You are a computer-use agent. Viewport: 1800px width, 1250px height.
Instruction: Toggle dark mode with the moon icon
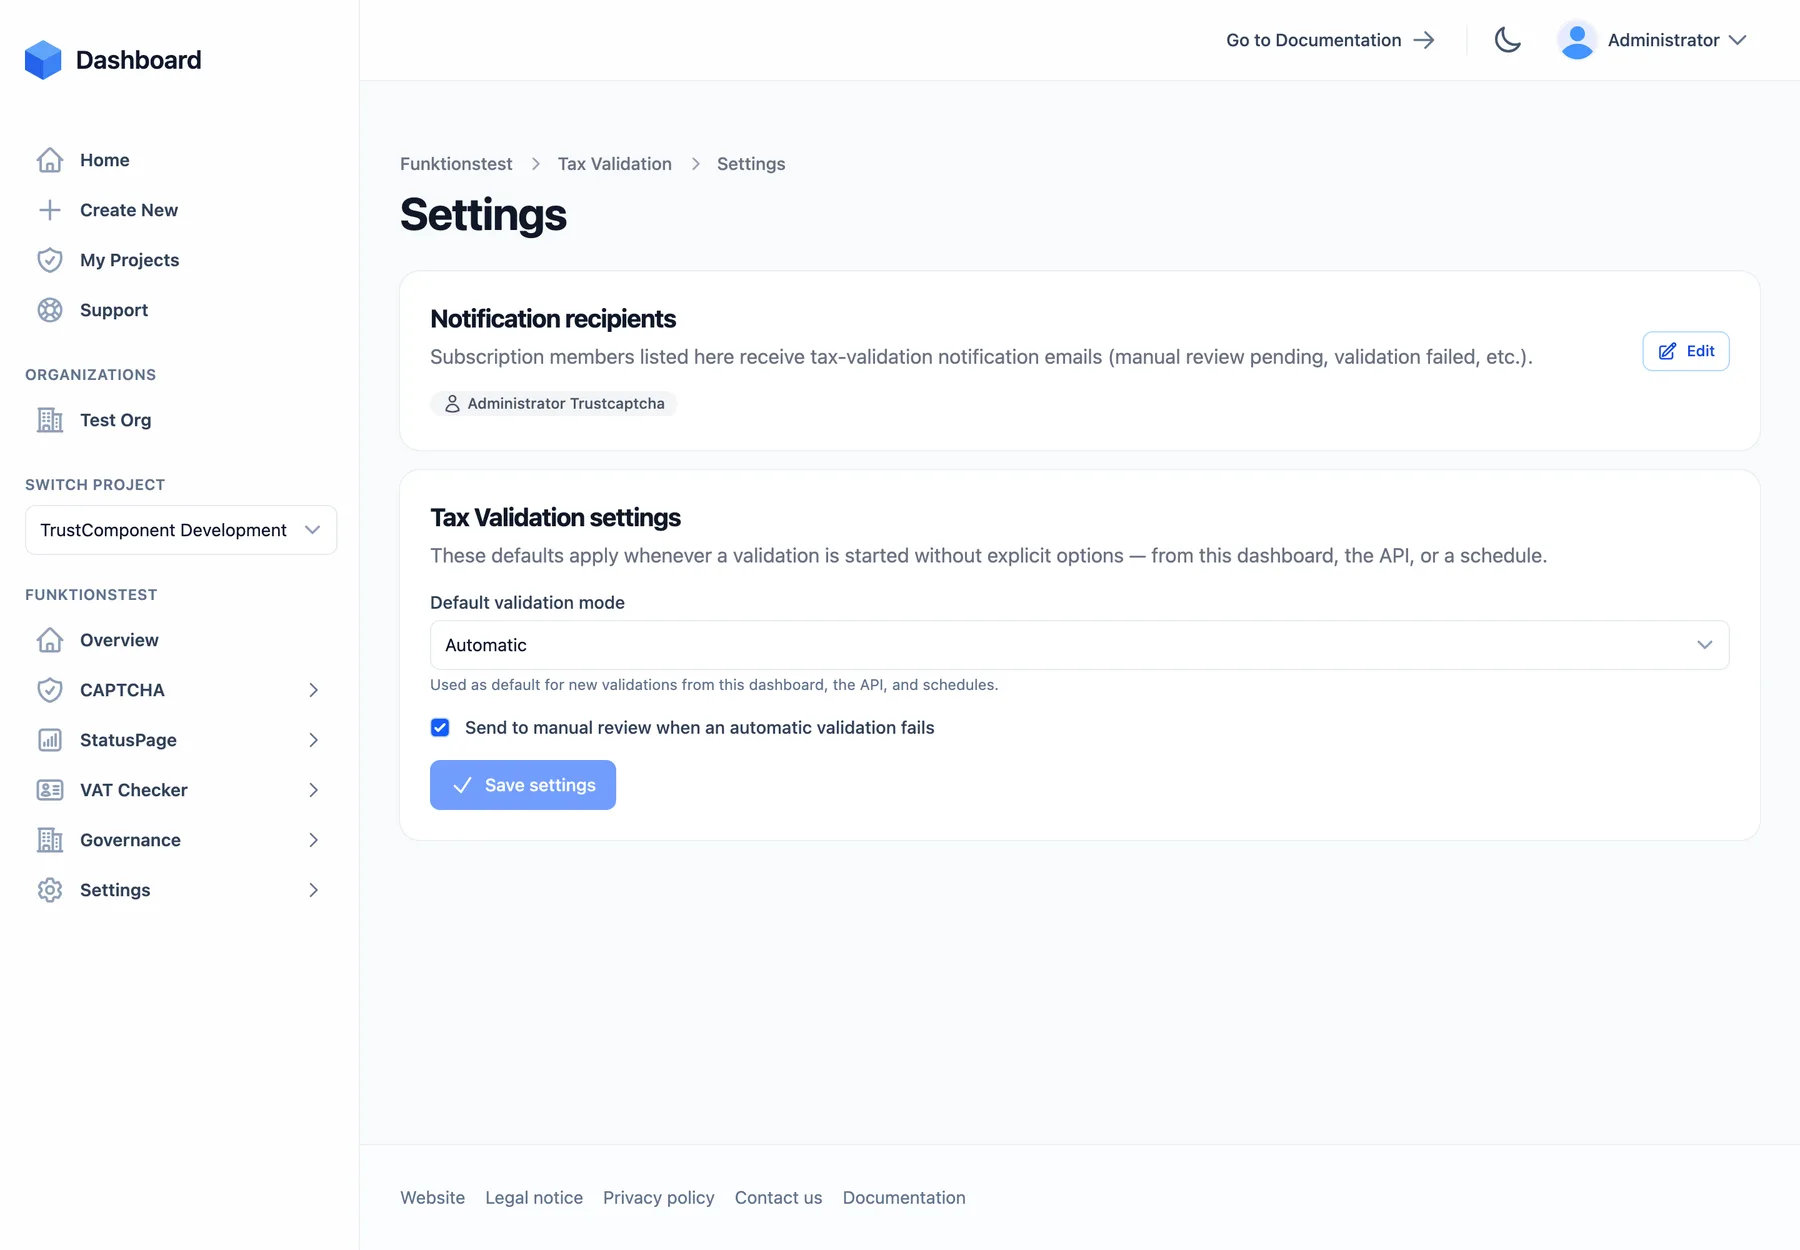[x=1508, y=40]
